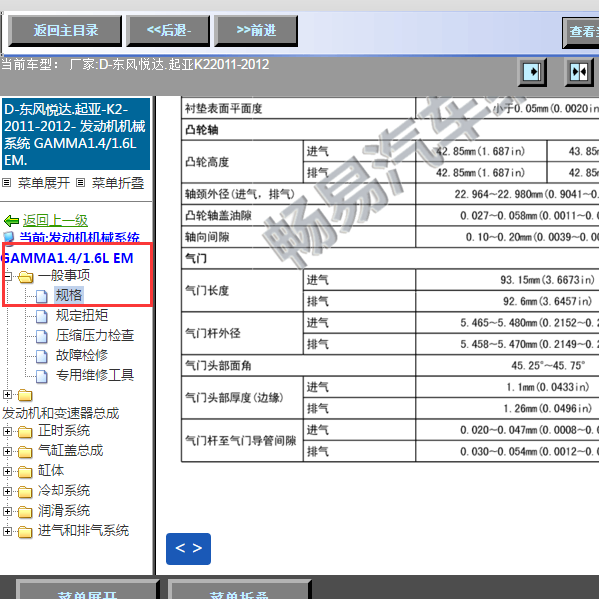Click the green back arrow icon

point(11,220)
